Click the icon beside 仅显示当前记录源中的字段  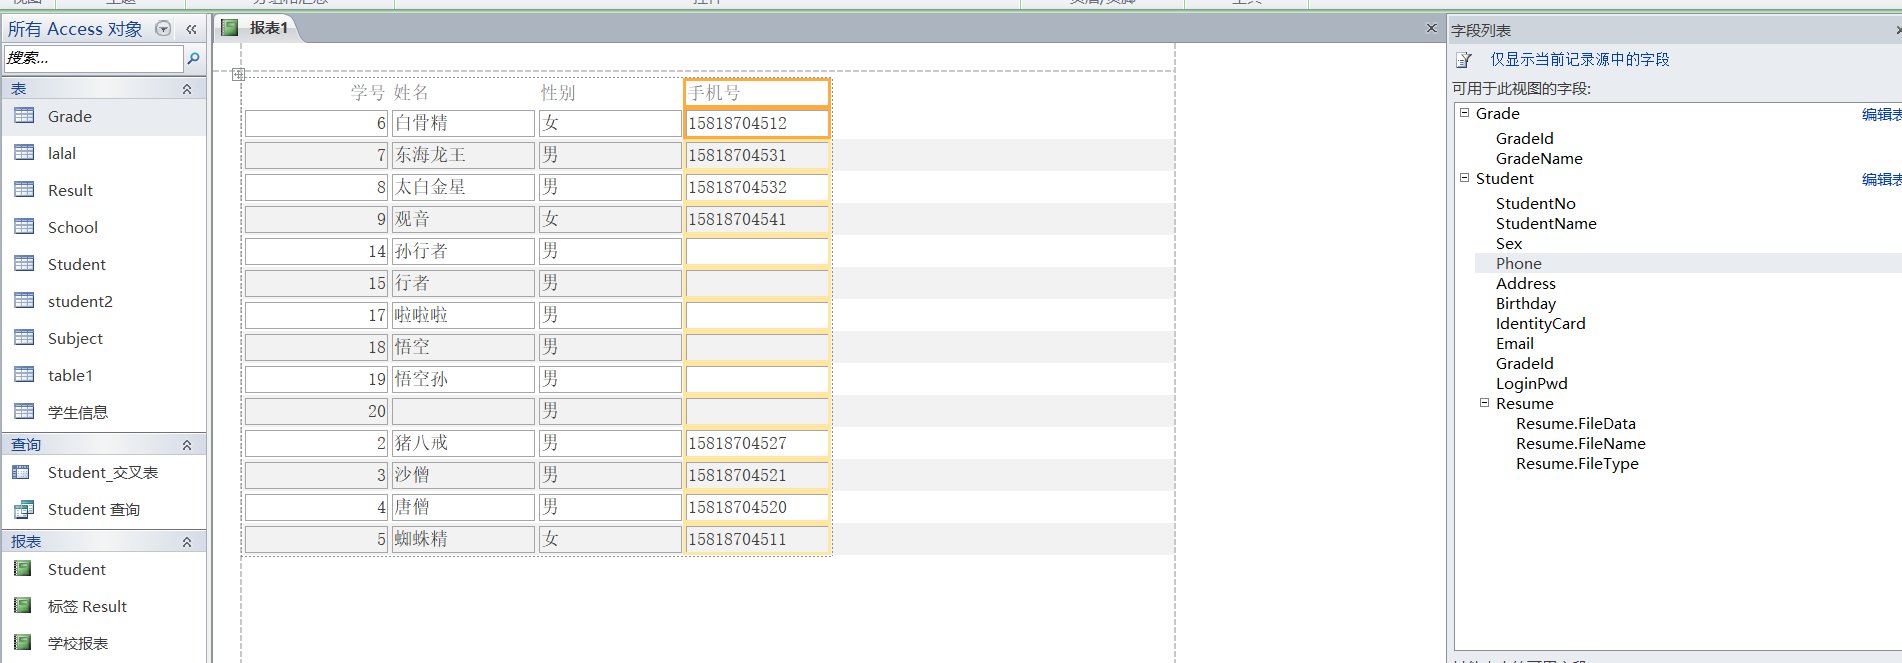[x=1464, y=60]
